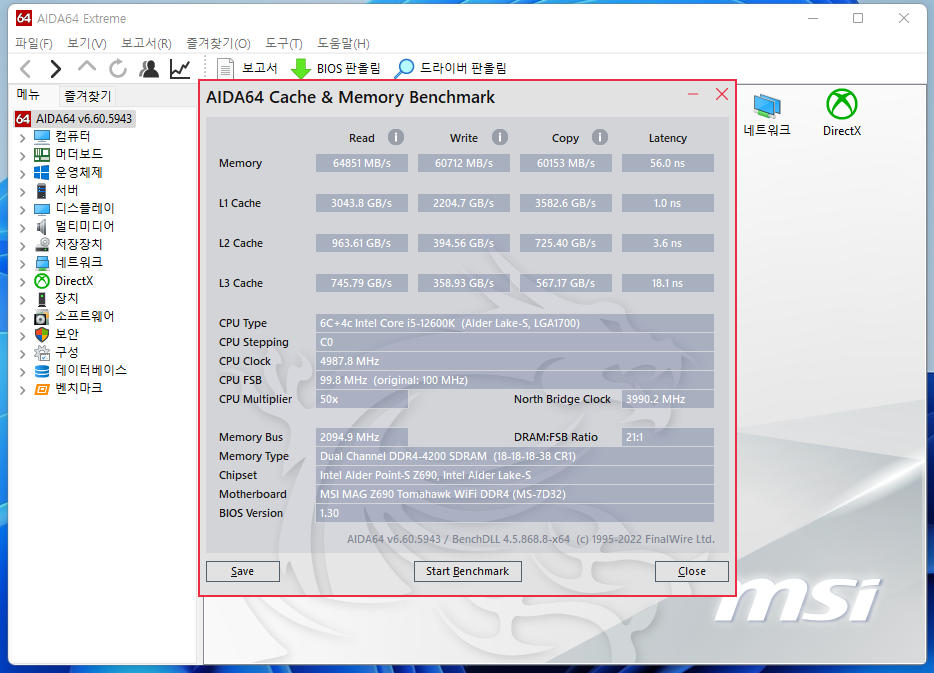
Task: Click the L3 Cache Write value 358.93 GB/s
Action: [x=463, y=283]
